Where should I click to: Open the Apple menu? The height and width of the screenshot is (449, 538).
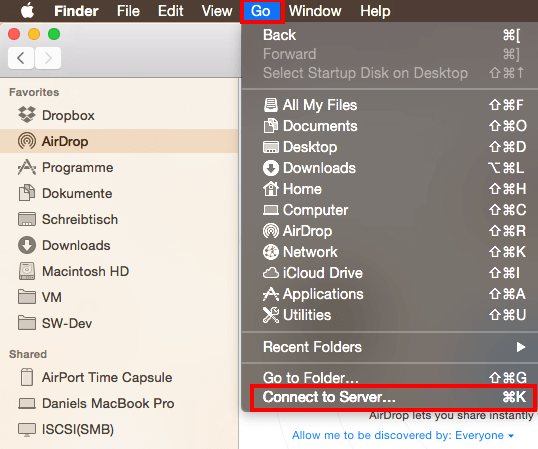click(27, 11)
